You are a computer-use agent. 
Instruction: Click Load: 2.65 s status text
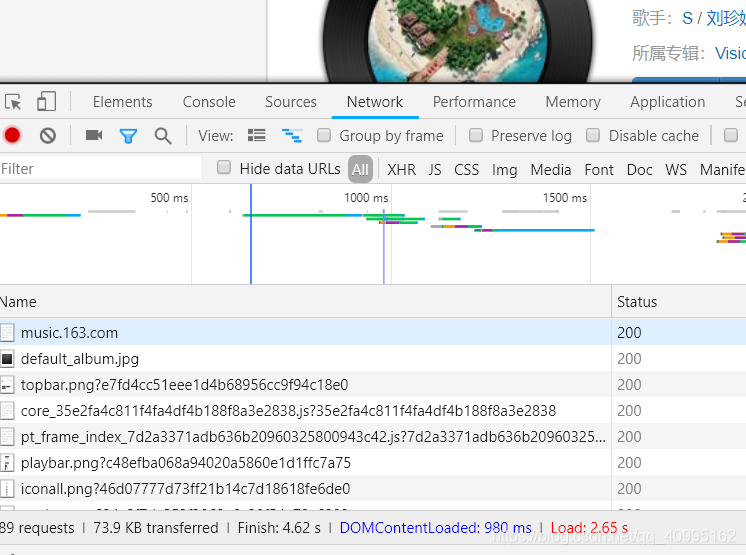coord(589,527)
